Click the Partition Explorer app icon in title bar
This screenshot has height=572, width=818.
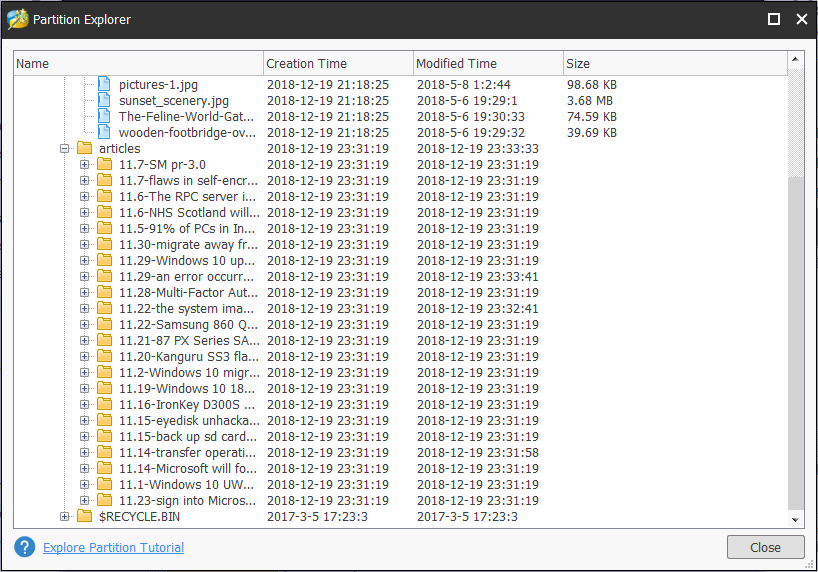pos(17,19)
